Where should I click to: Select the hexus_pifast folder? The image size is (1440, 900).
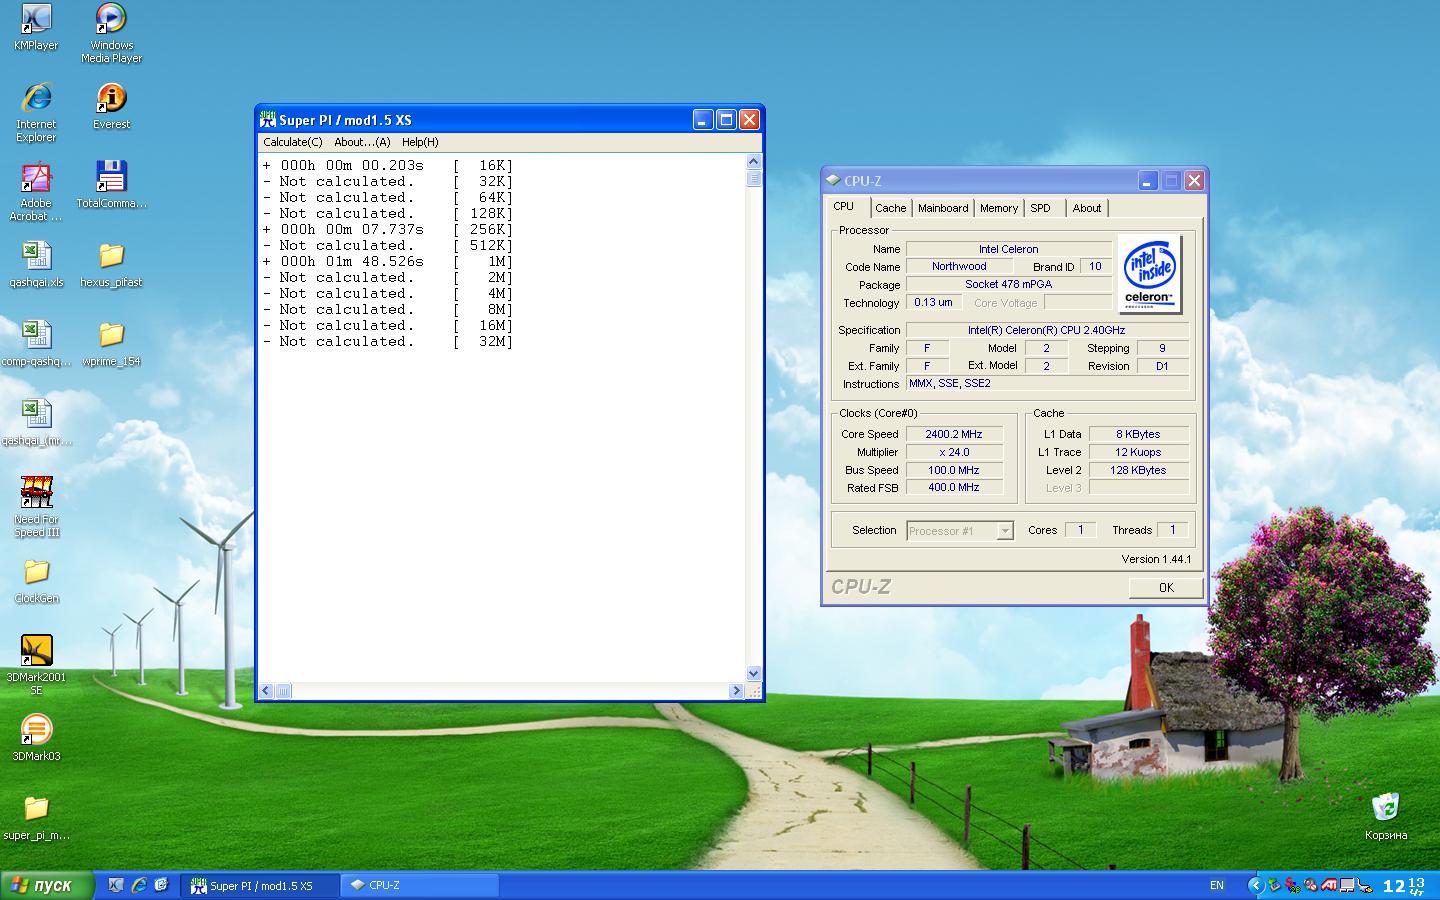point(111,264)
